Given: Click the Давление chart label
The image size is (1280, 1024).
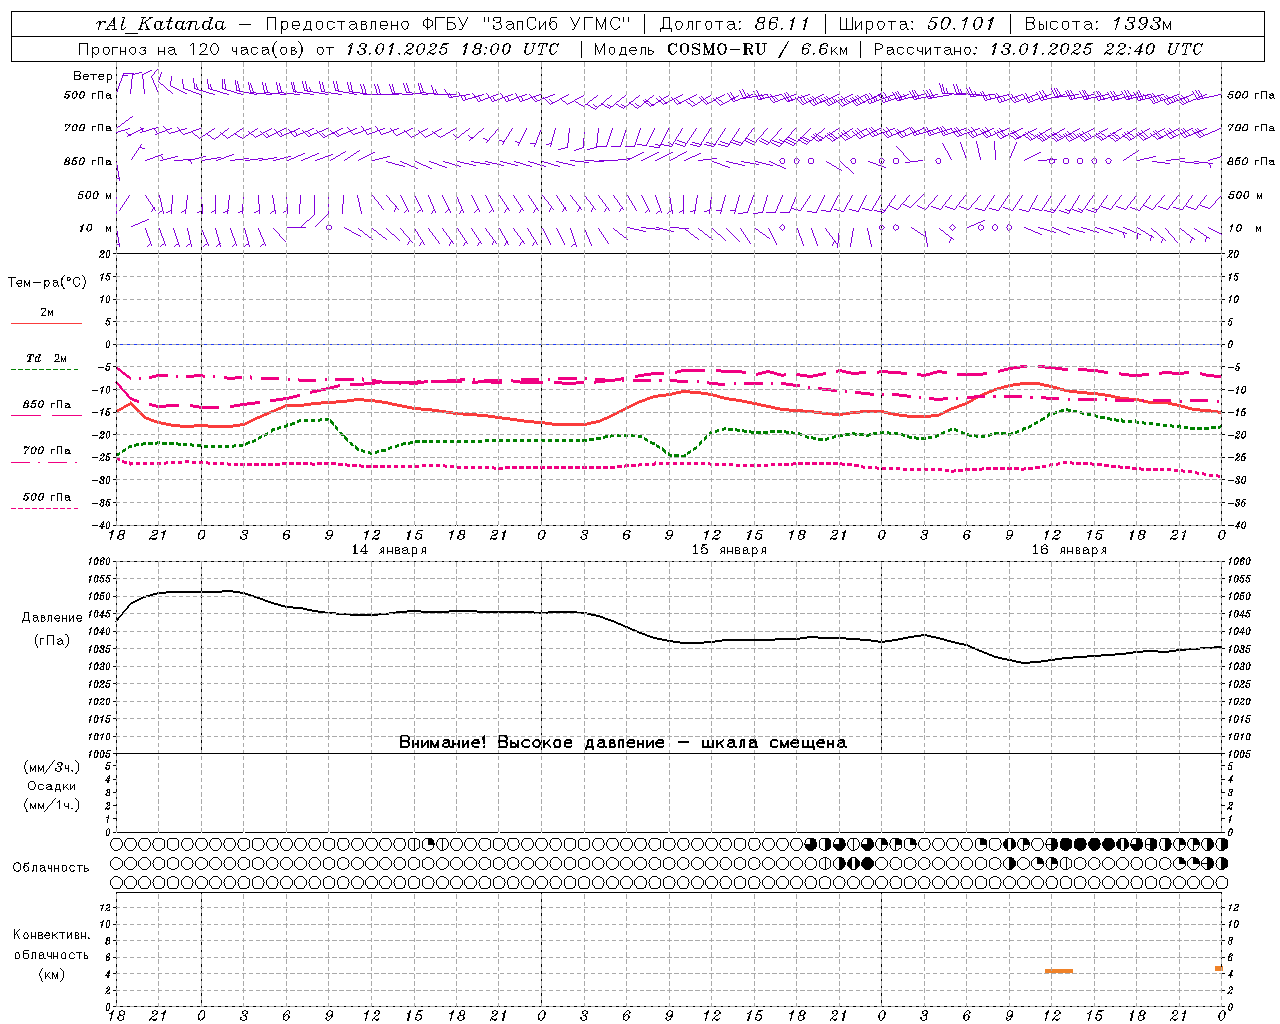Looking at the screenshot, I should 52,618.
